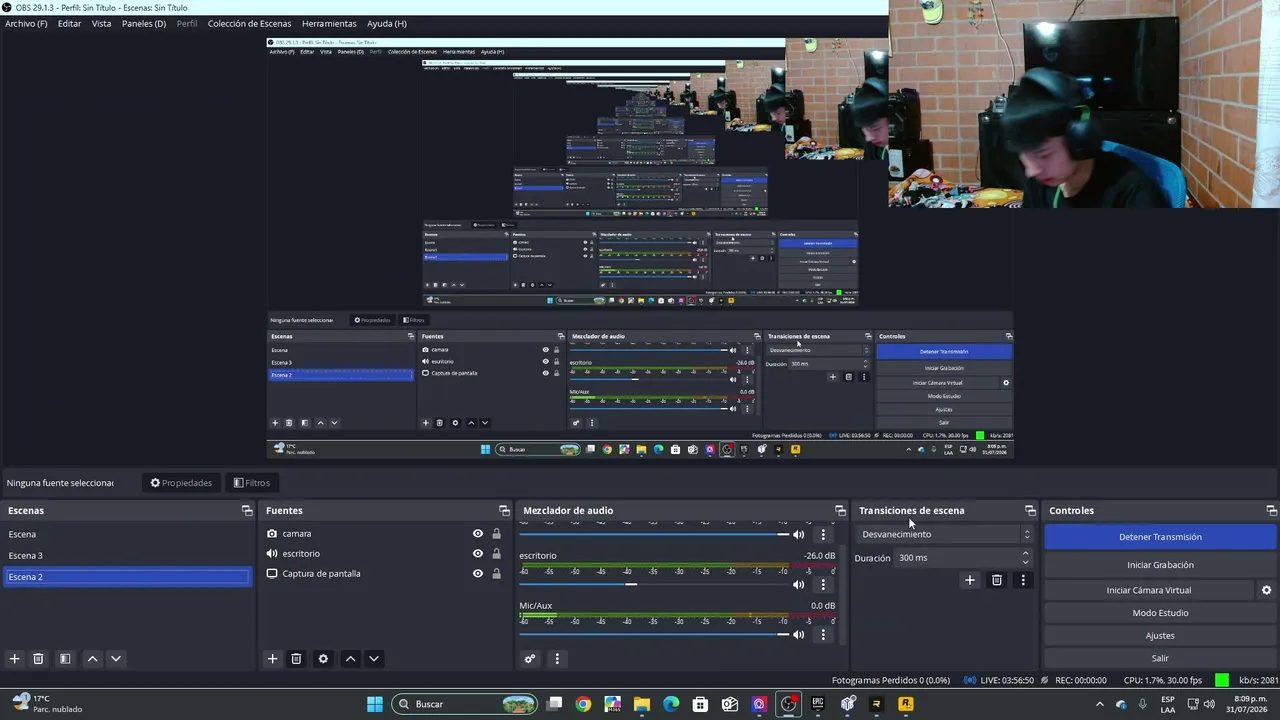Add a new scene with the plus icon

point(14,659)
